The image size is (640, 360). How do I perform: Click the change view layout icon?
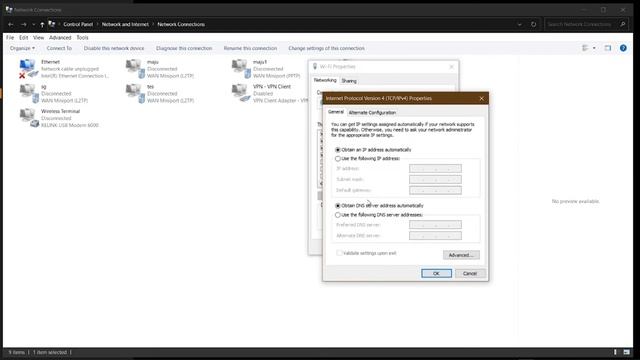[585, 48]
